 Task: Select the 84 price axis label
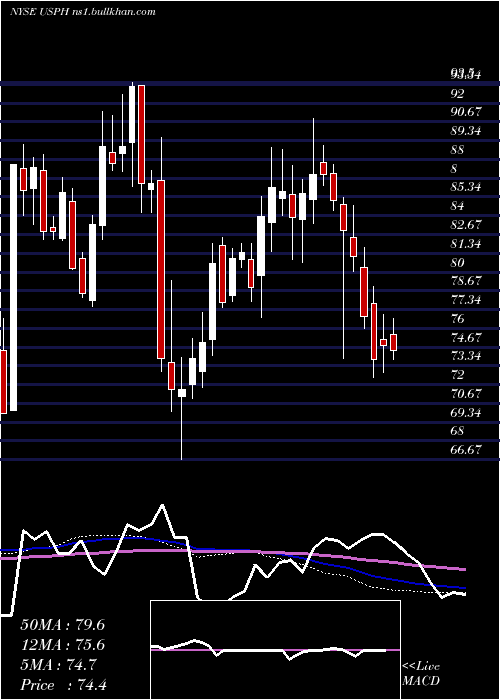tap(457, 206)
